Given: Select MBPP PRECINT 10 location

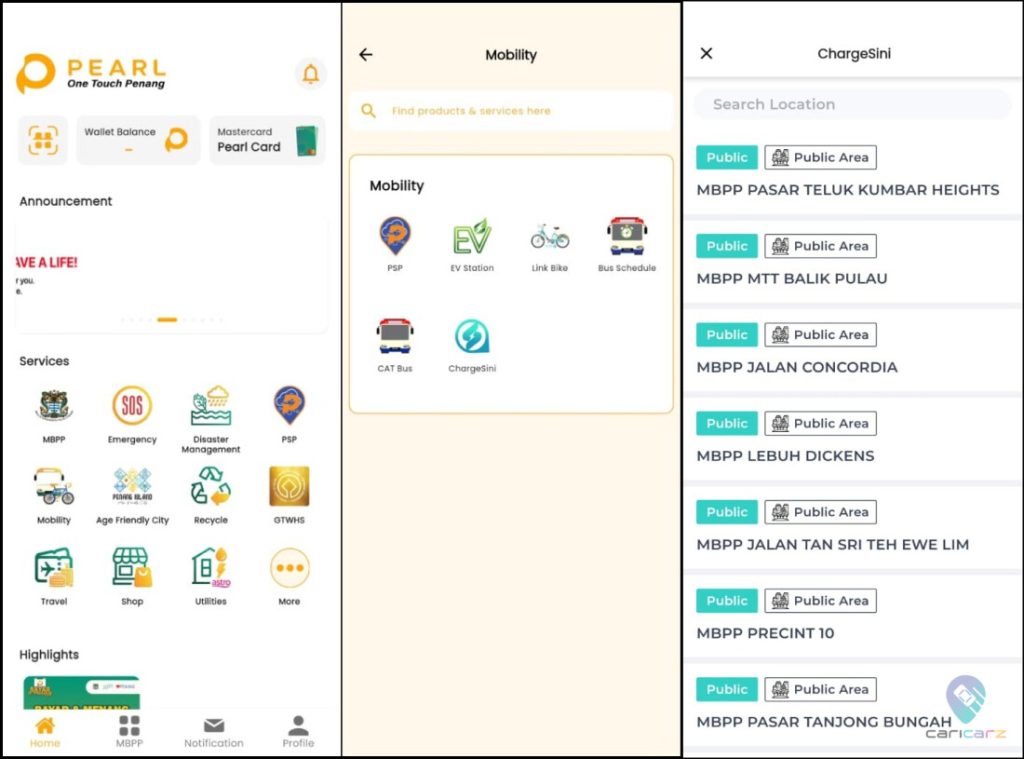Looking at the screenshot, I should click(x=853, y=617).
